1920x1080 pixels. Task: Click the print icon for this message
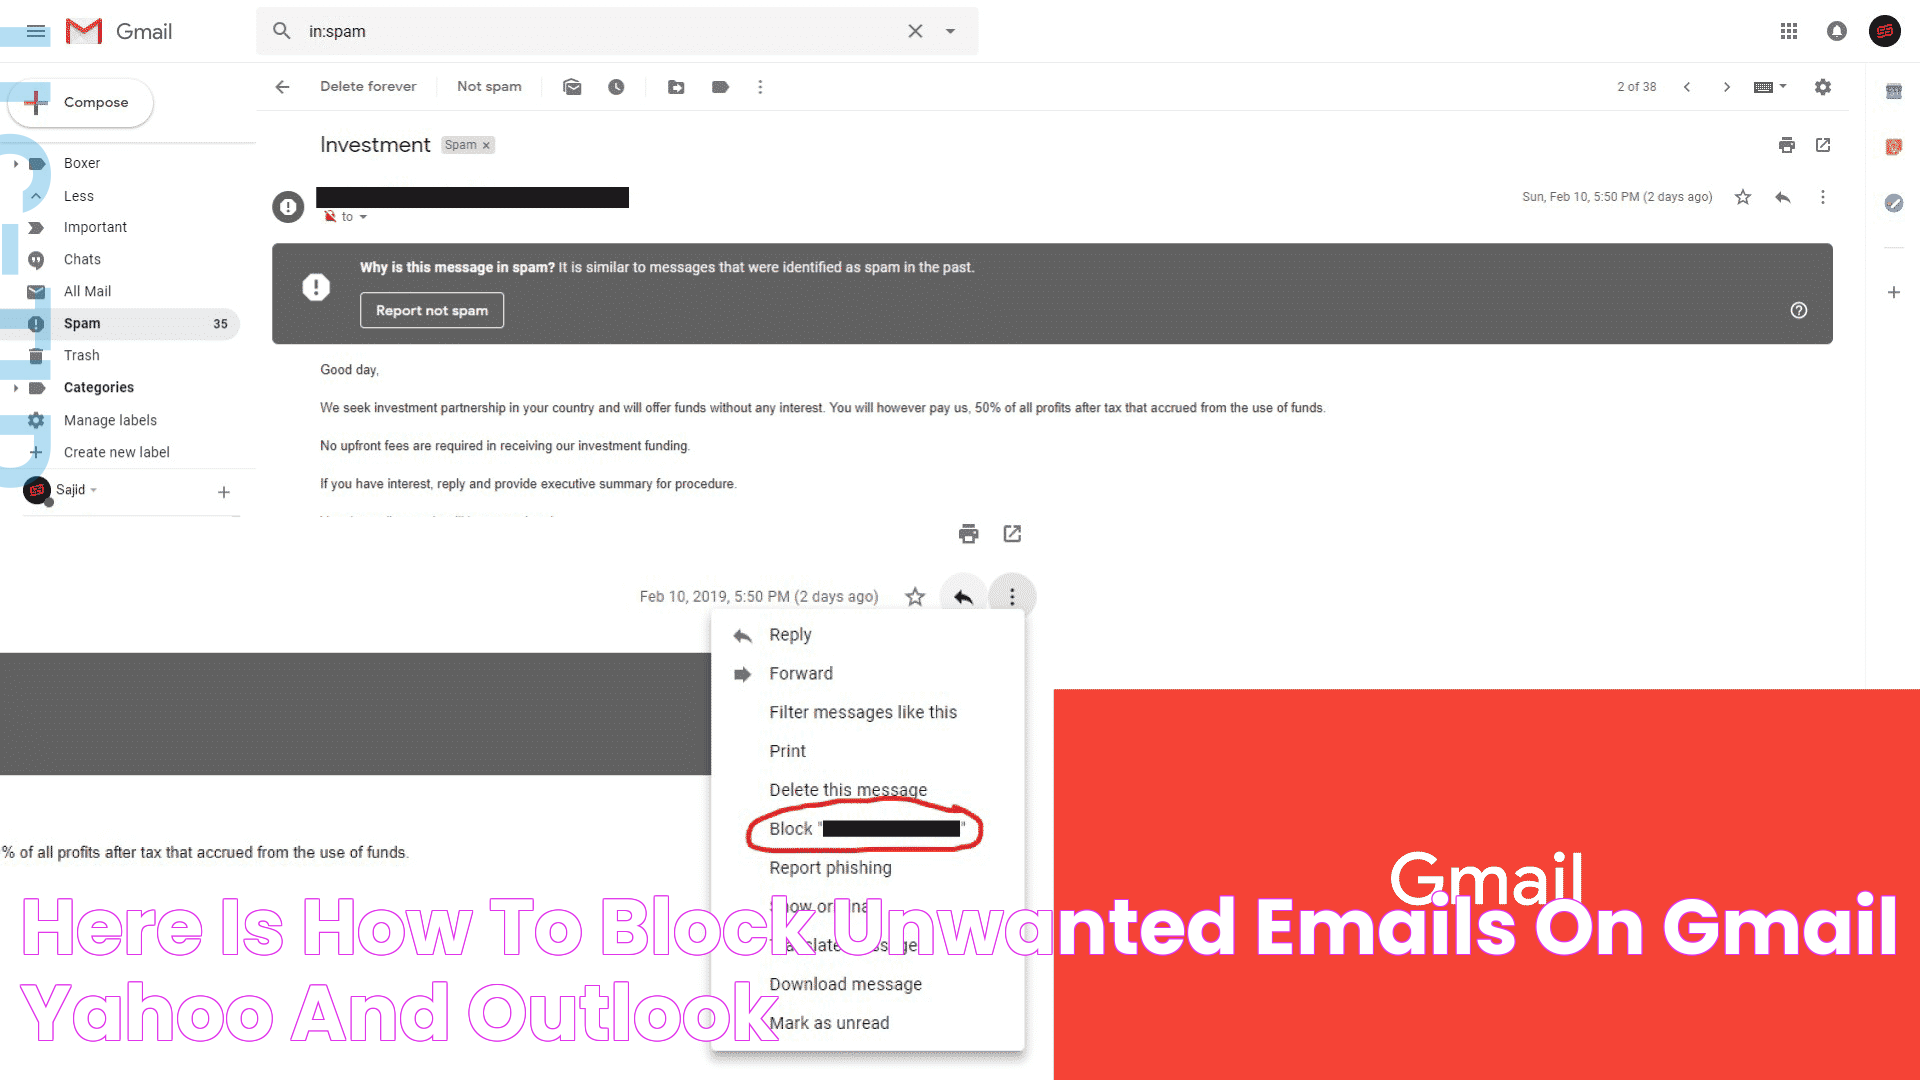click(x=968, y=531)
